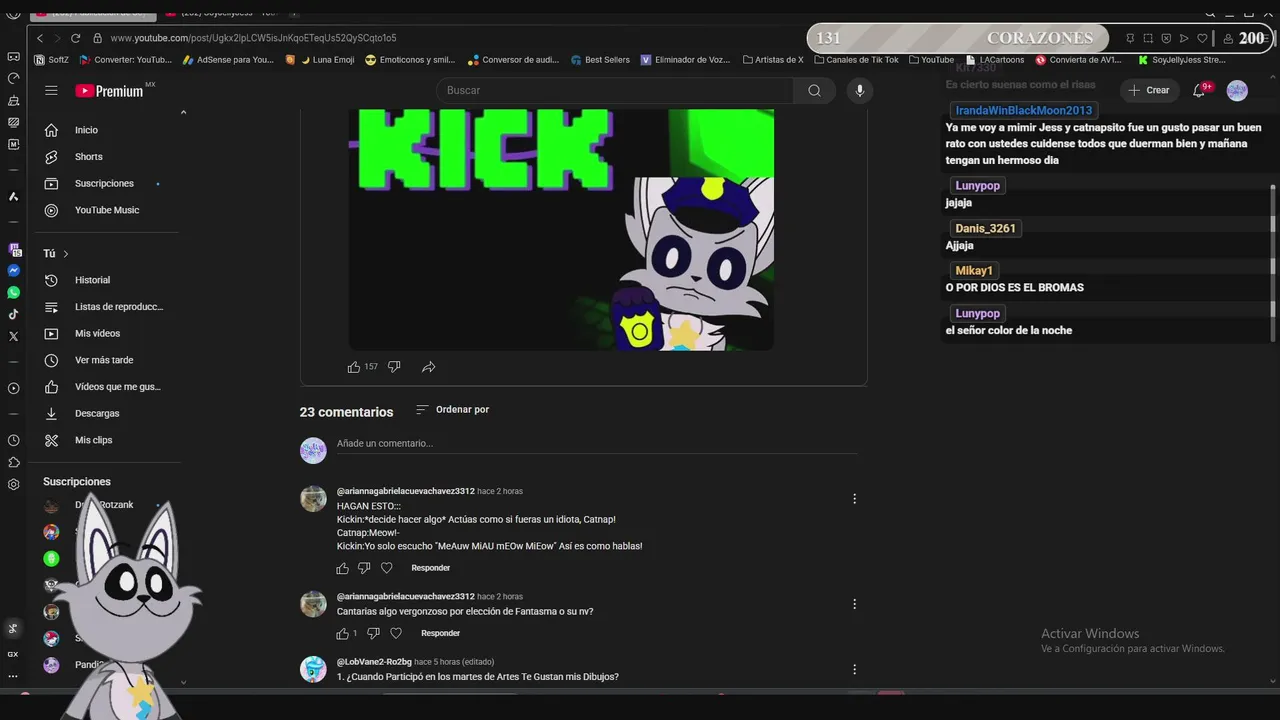Open Ver más tarde in the sidebar
This screenshot has height=720, width=1280.
[105, 360]
